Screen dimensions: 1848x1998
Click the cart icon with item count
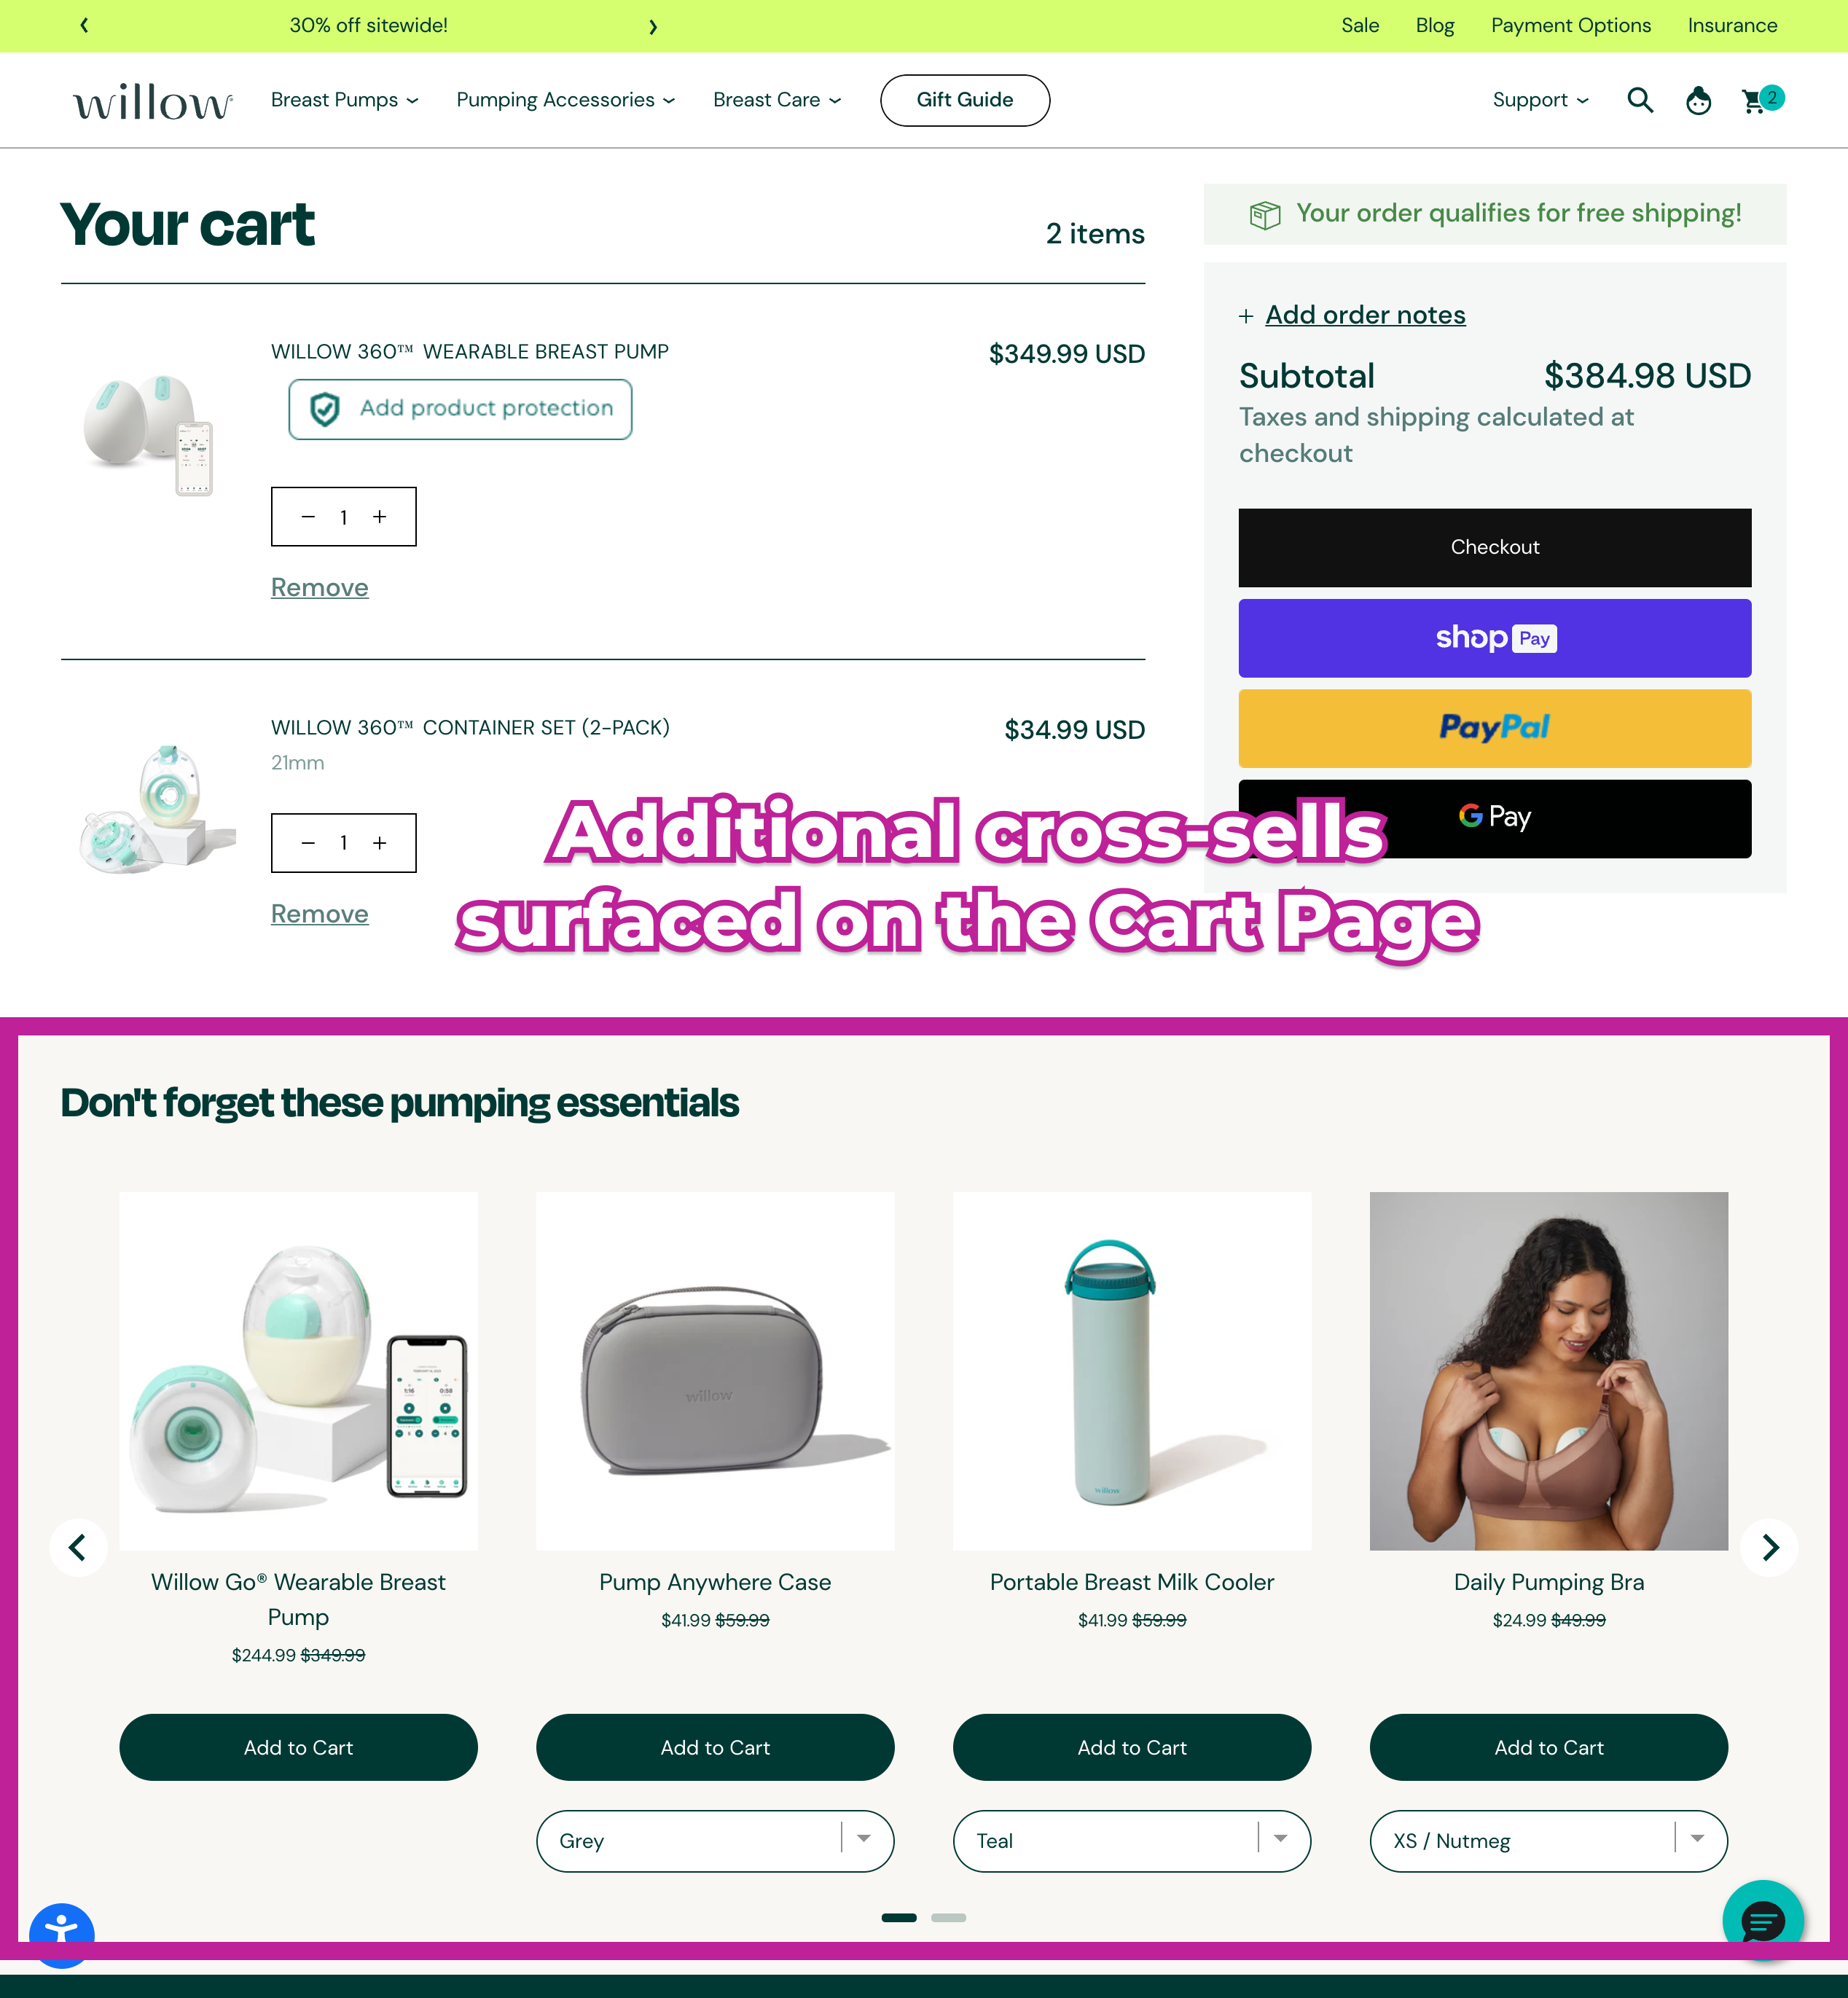[1759, 99]
